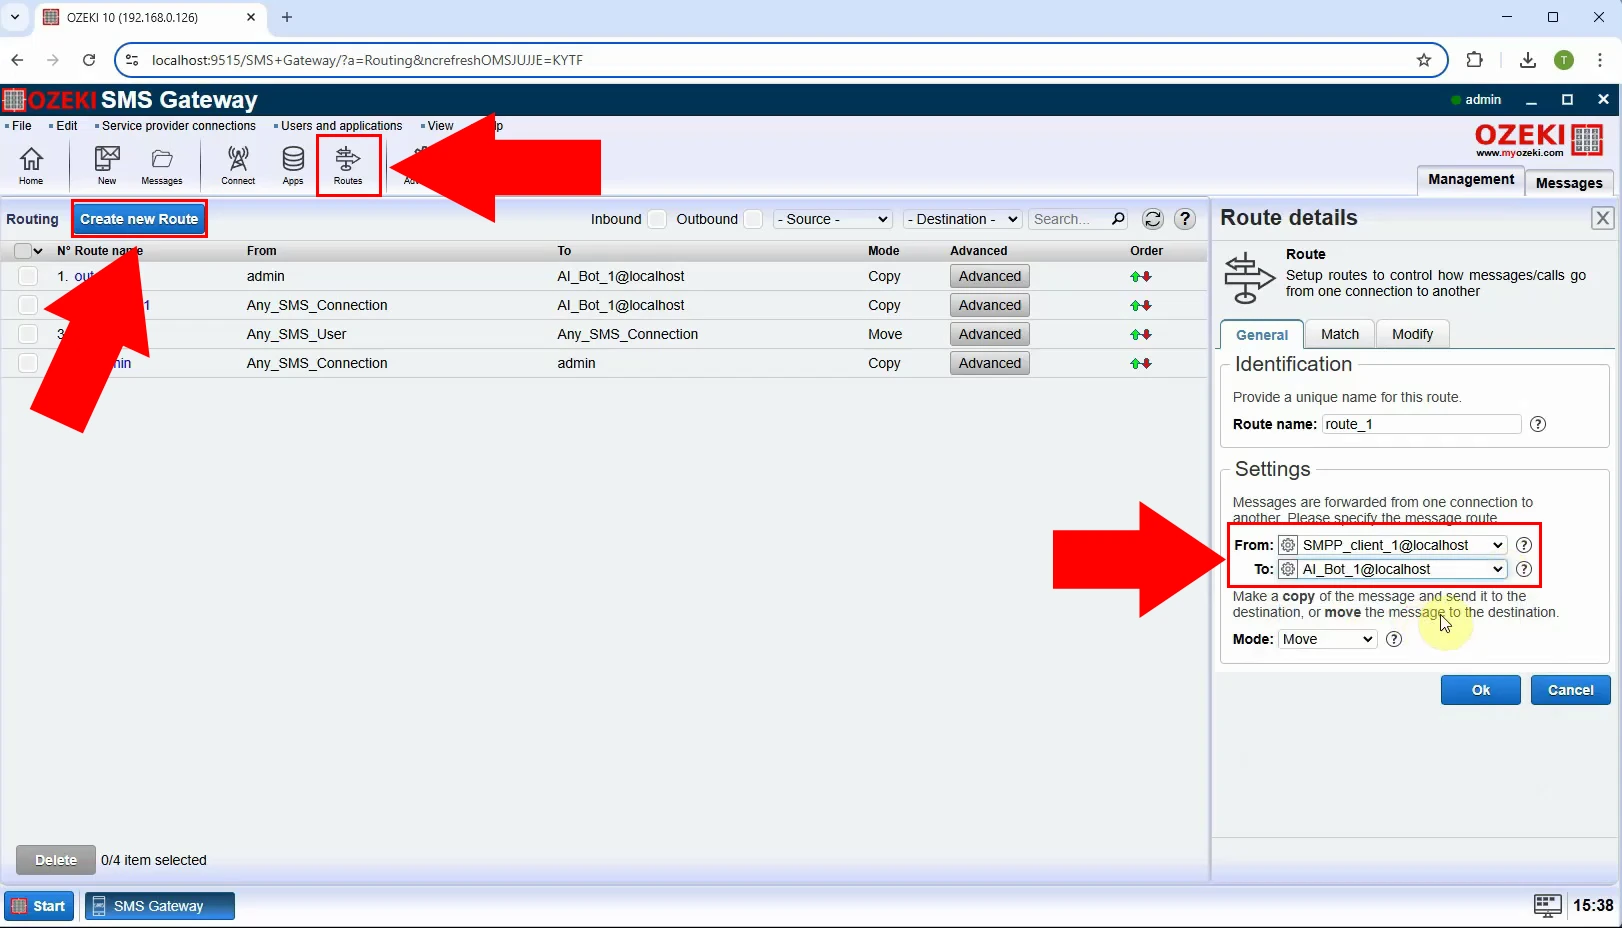Click the help icon beside Mode dropdown
Screen dimensions: 1622x928
tap(1394, 639)
